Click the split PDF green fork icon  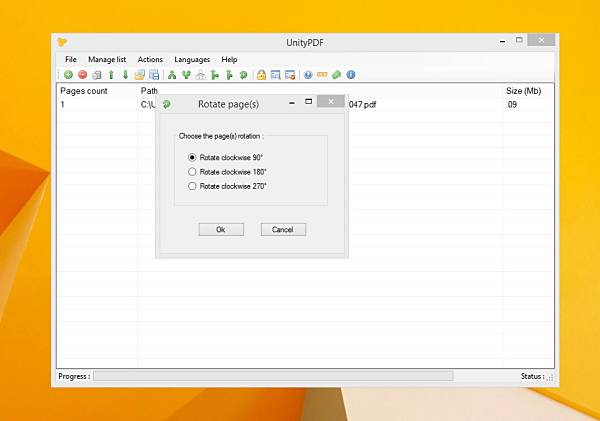point(186,75)
